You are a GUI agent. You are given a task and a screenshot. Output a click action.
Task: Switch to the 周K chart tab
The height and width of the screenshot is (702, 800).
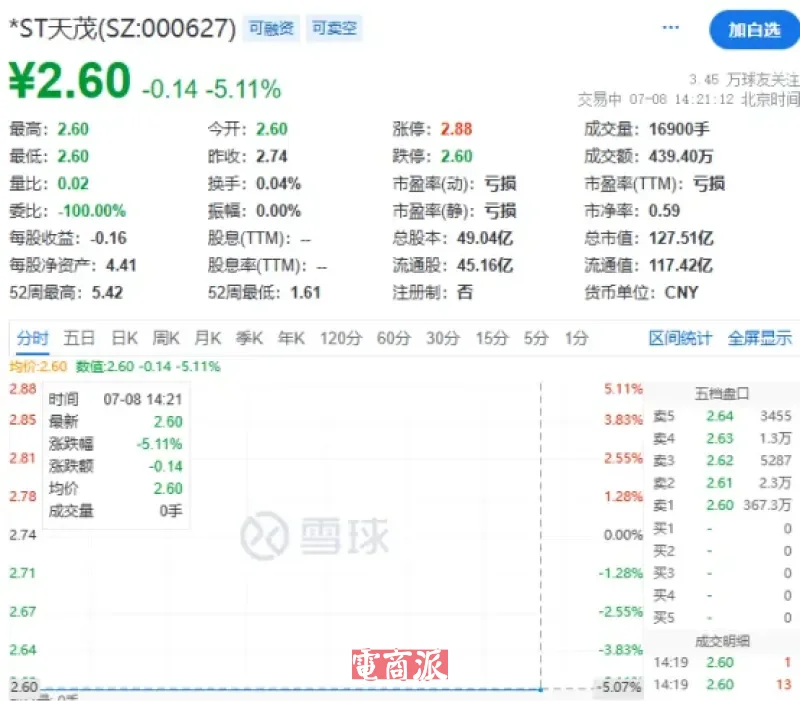(x=166, y=338)
